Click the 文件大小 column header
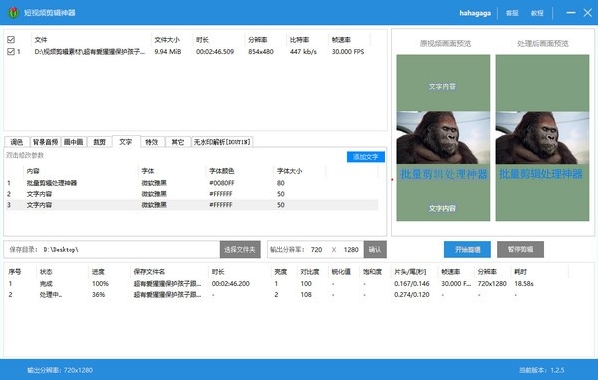Viewport: 598px width, 380px height. 167,40
